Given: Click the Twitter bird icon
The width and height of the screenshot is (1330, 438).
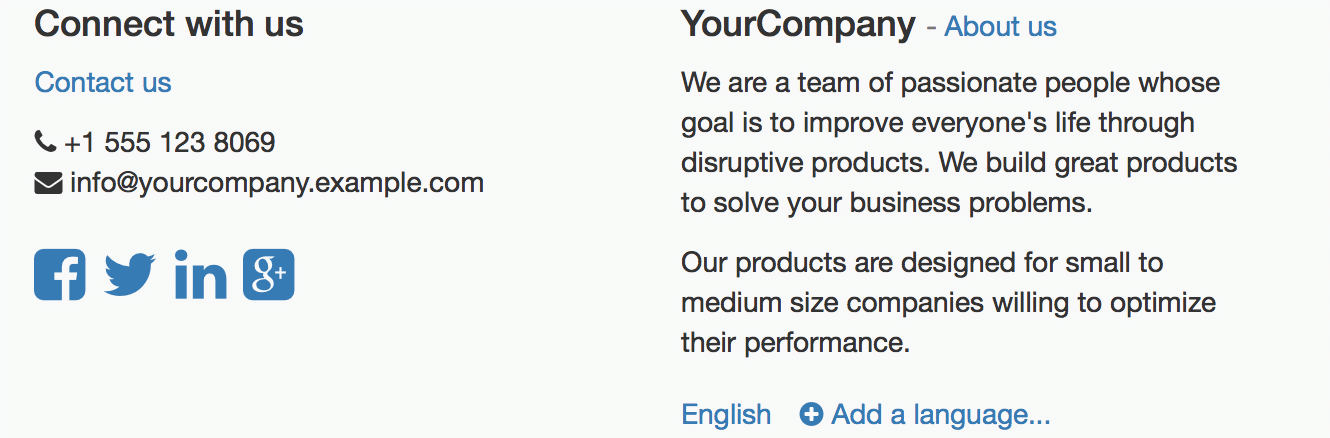Looking at the screenshot, I should pos(129,274).
